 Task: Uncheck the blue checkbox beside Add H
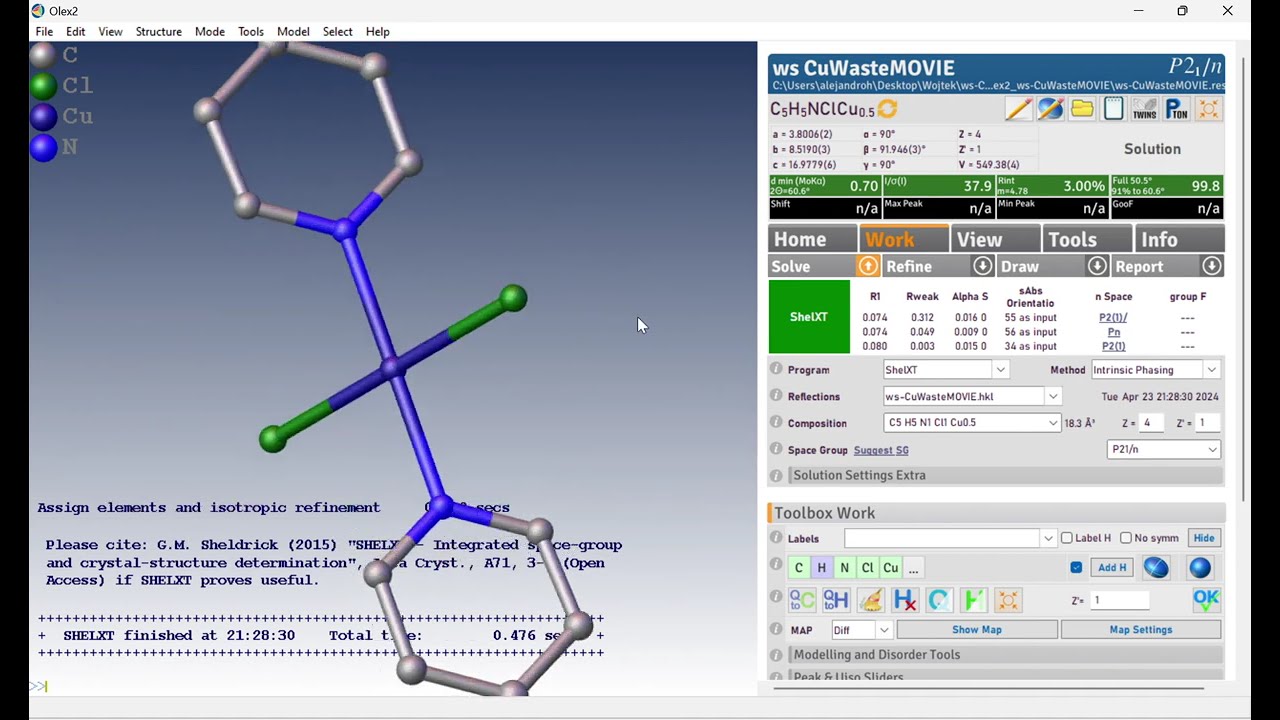[1076, 568]
